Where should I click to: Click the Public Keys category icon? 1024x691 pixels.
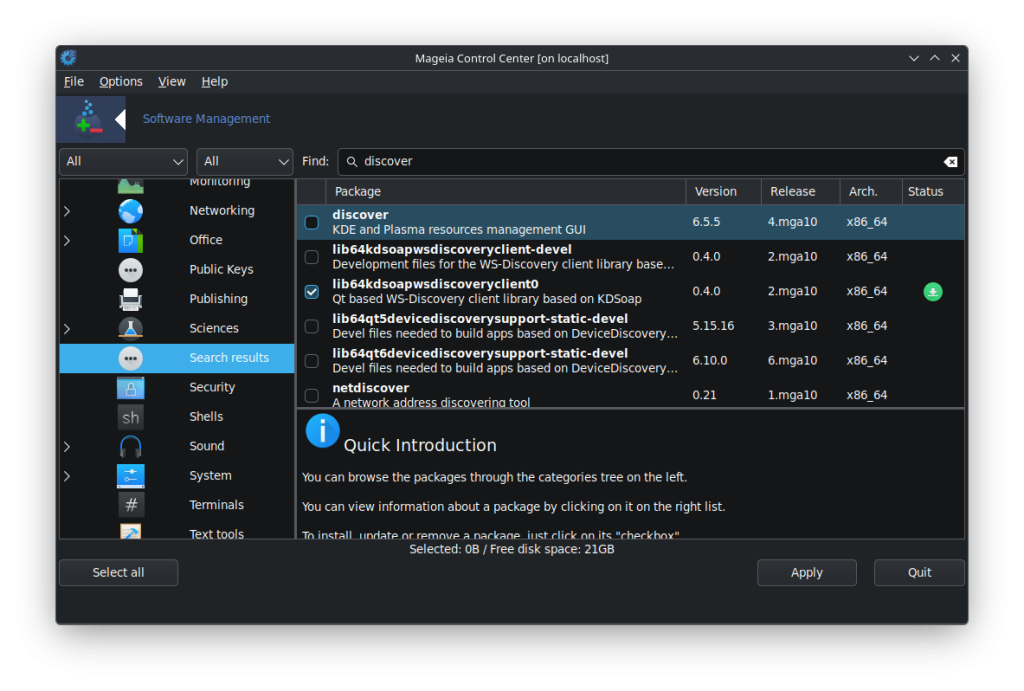tap(131, 270)
